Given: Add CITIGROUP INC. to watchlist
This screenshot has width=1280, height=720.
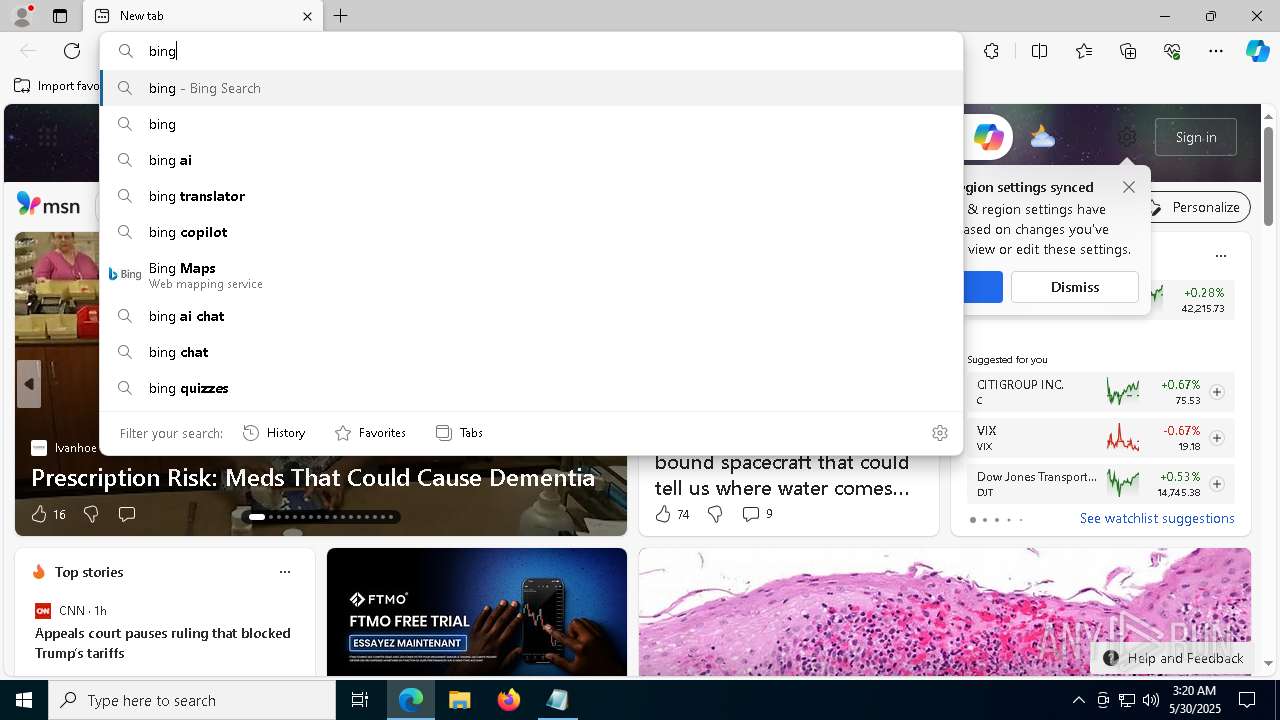Looking at the screenshot, I should coord(1217,392).
